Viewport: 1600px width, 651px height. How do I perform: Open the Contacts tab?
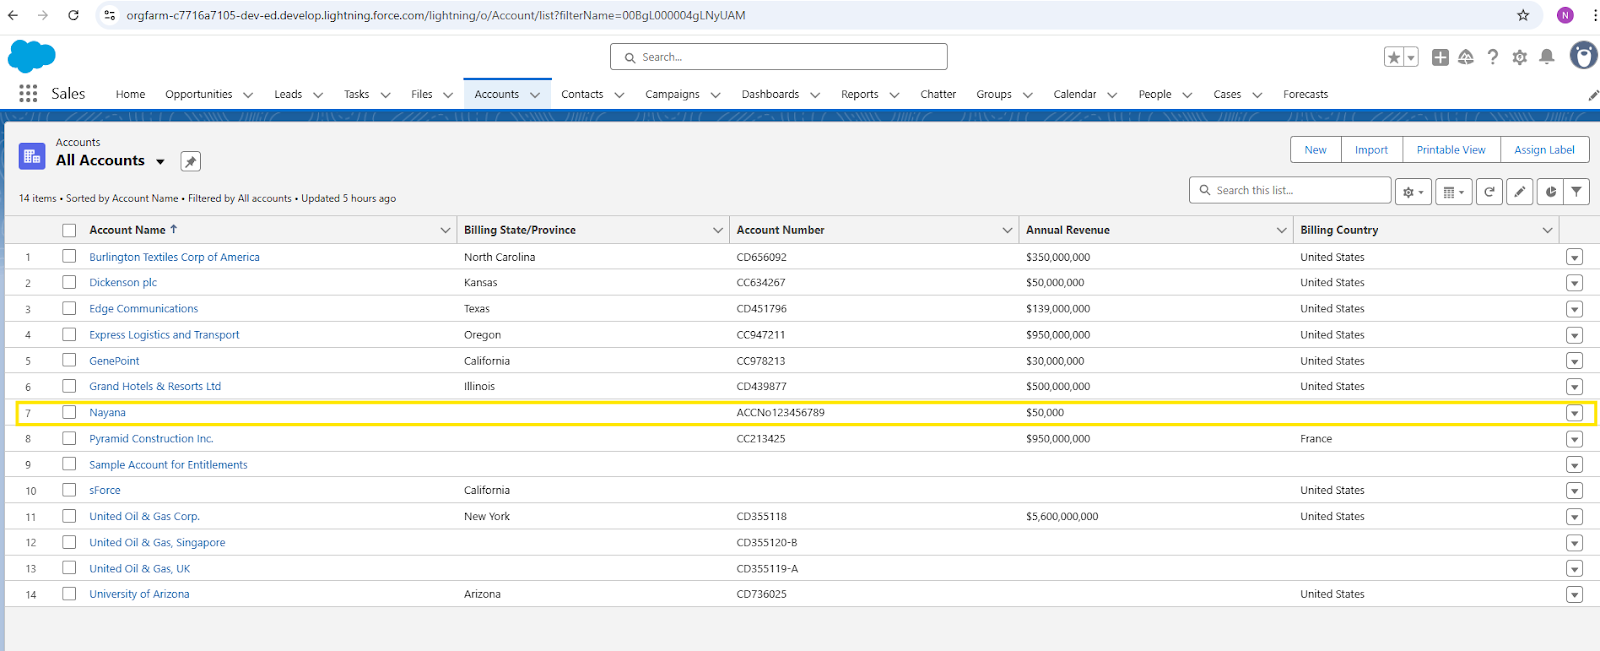[x=582, y=94]
